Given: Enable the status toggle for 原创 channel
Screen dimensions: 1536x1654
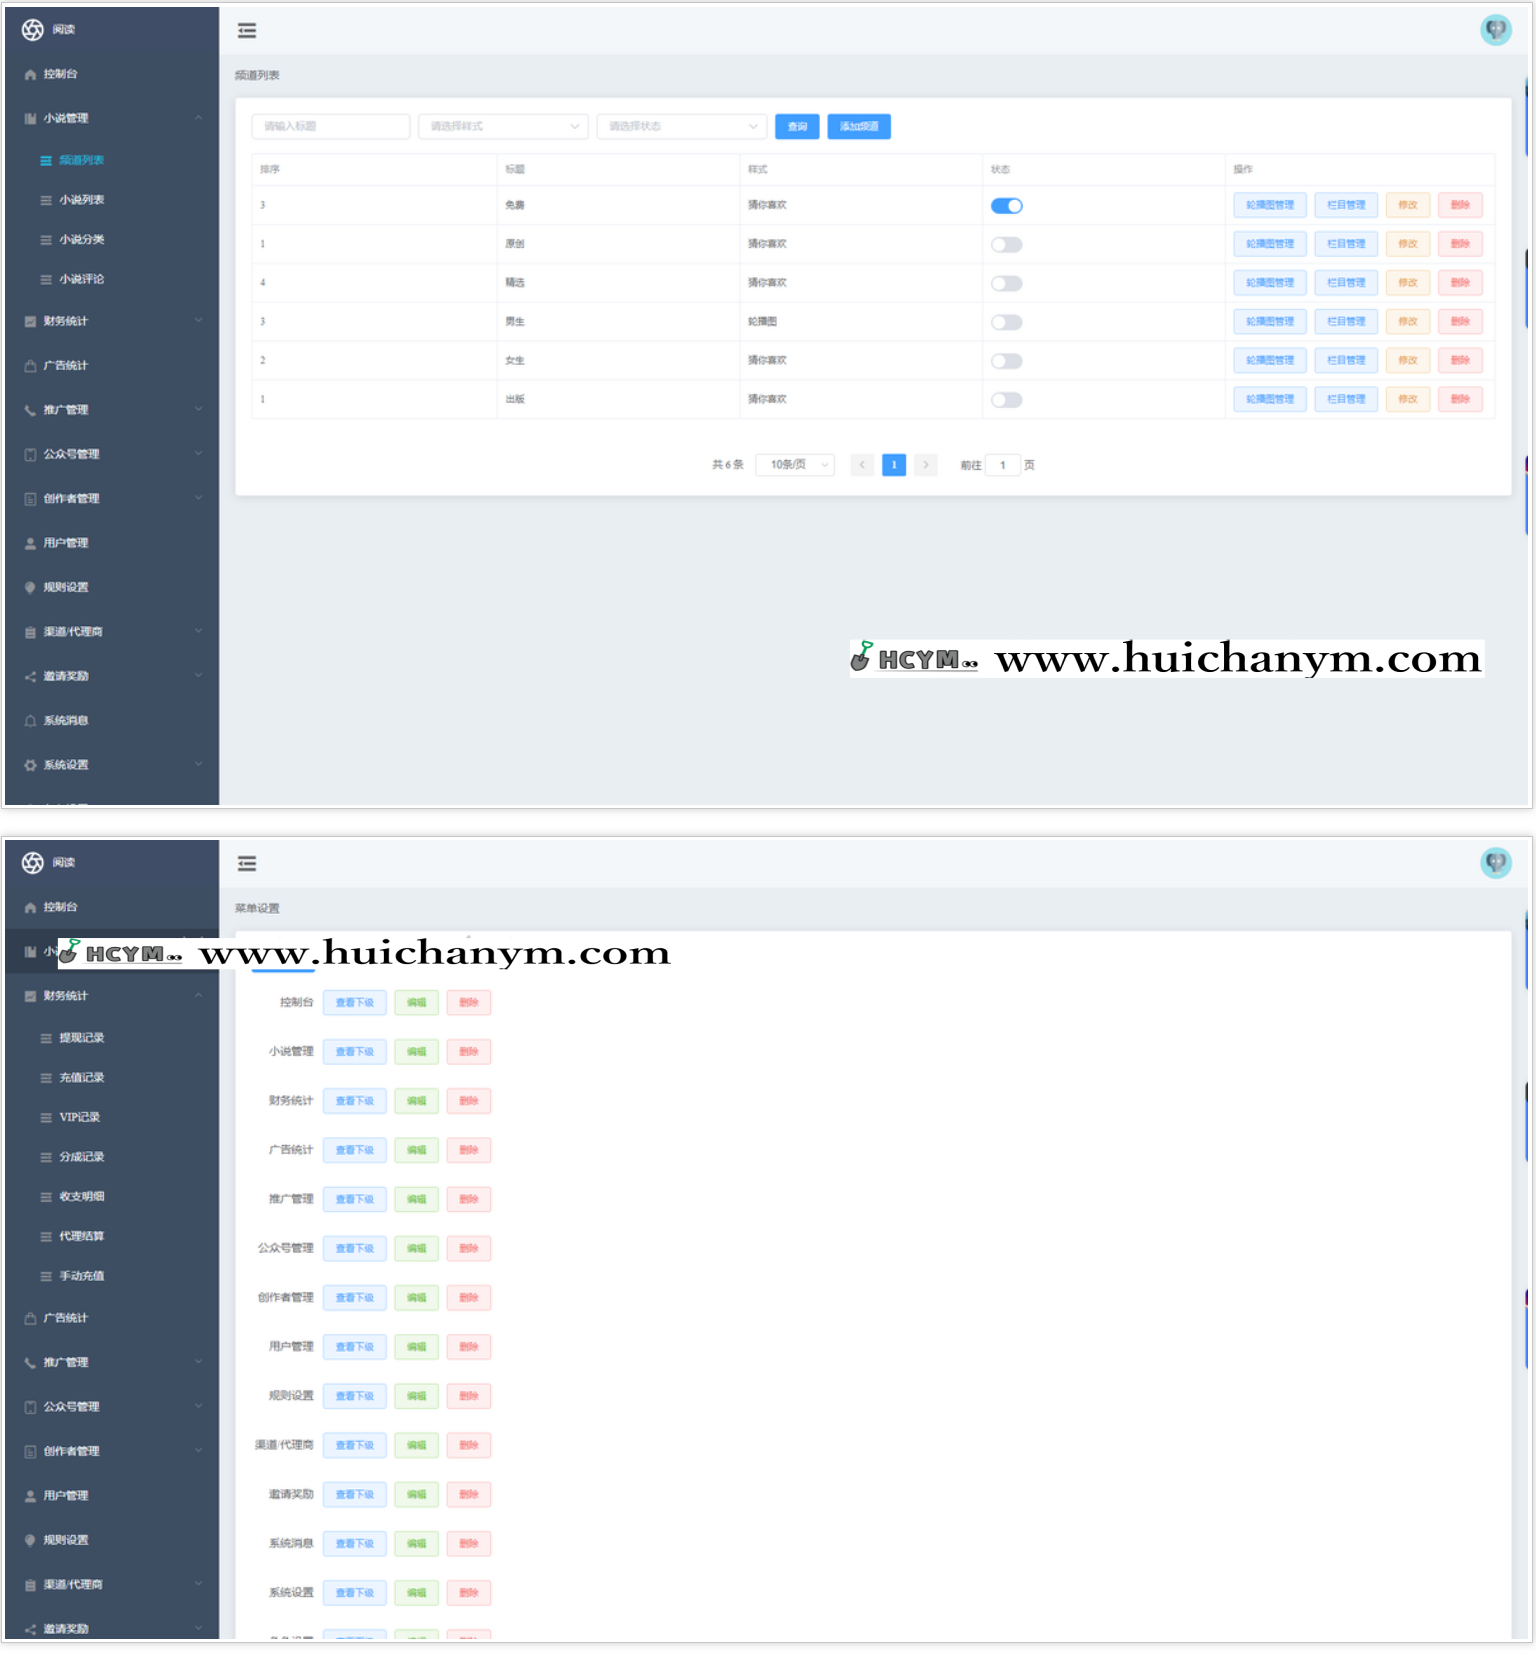Looking at the screenshot, I should coord(1006,245).
